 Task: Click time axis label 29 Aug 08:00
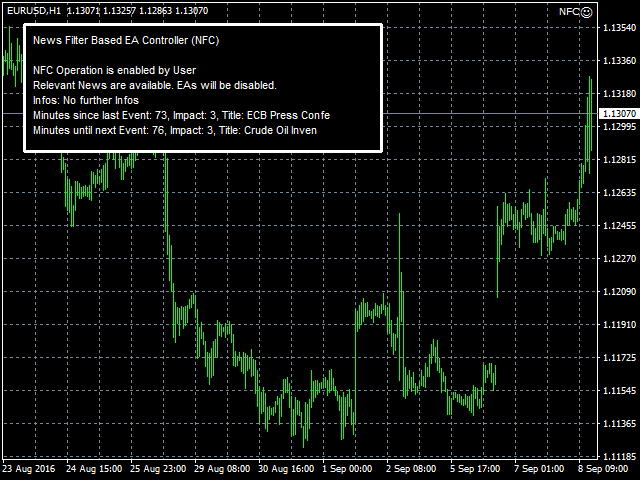point(222,469)
